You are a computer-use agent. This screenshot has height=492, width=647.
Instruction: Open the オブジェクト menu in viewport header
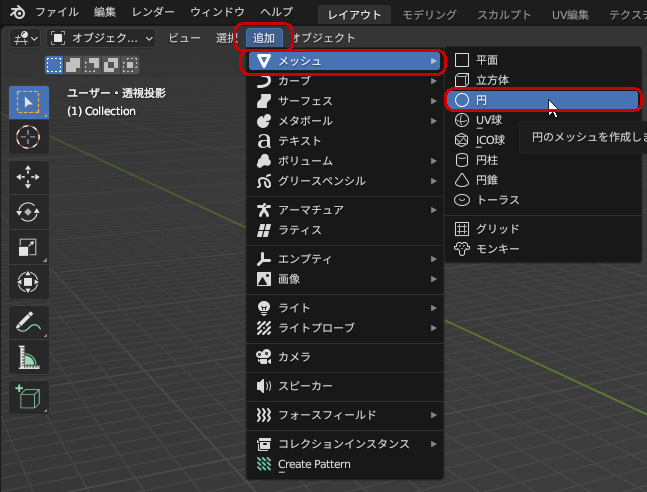(324, 38)
